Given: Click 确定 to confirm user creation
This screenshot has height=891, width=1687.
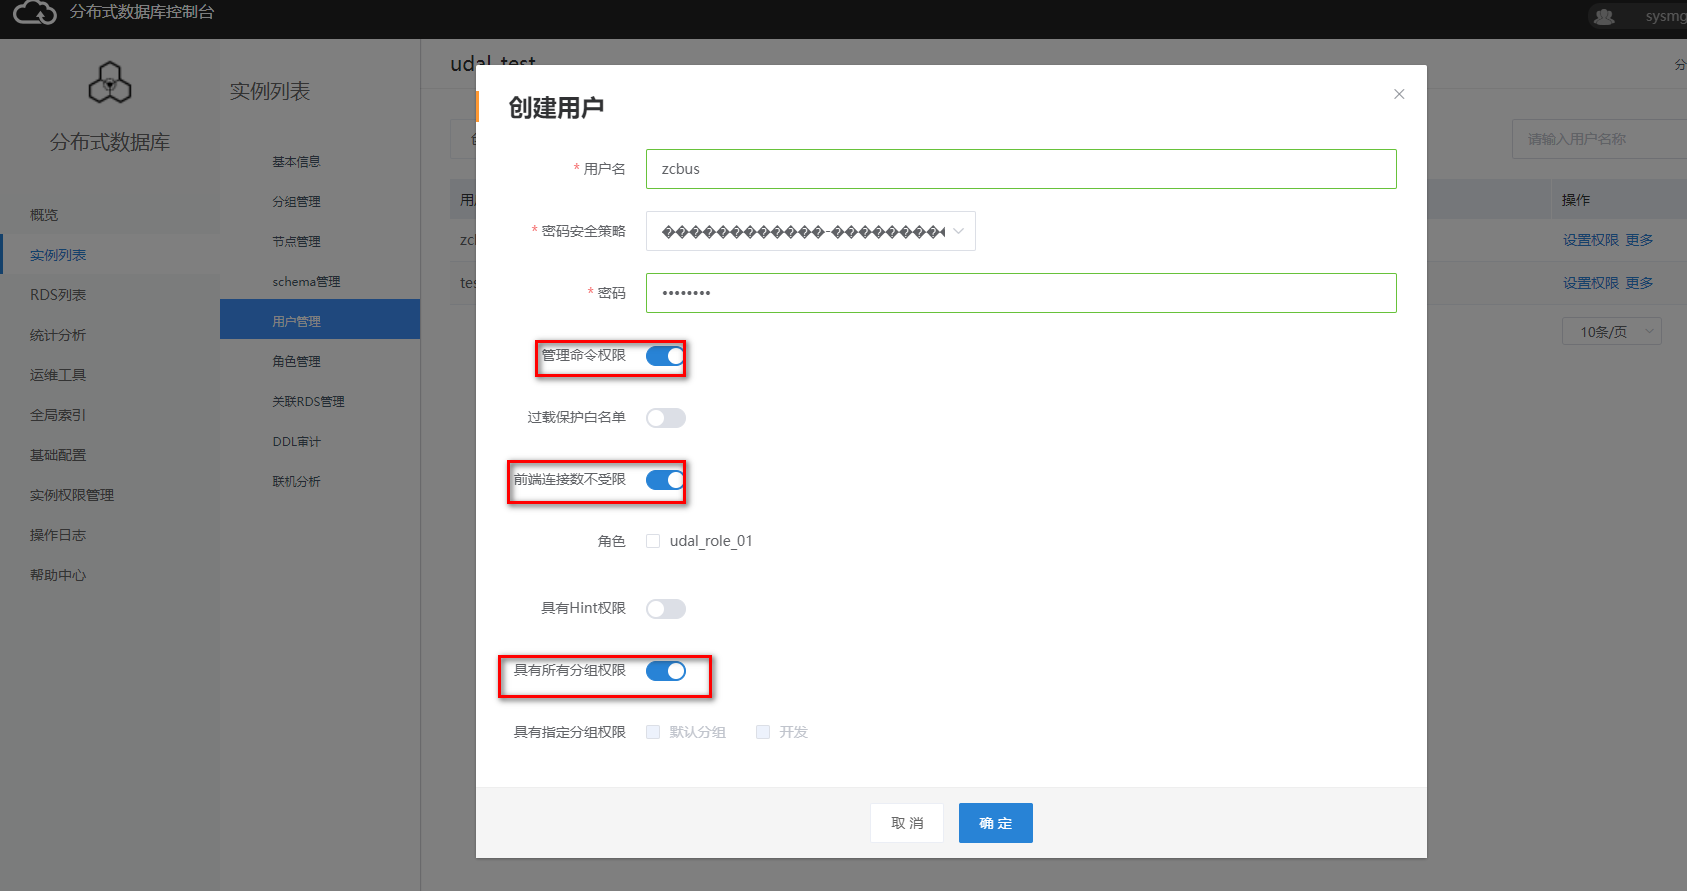Looking at the screenshot, I should 995,823.
